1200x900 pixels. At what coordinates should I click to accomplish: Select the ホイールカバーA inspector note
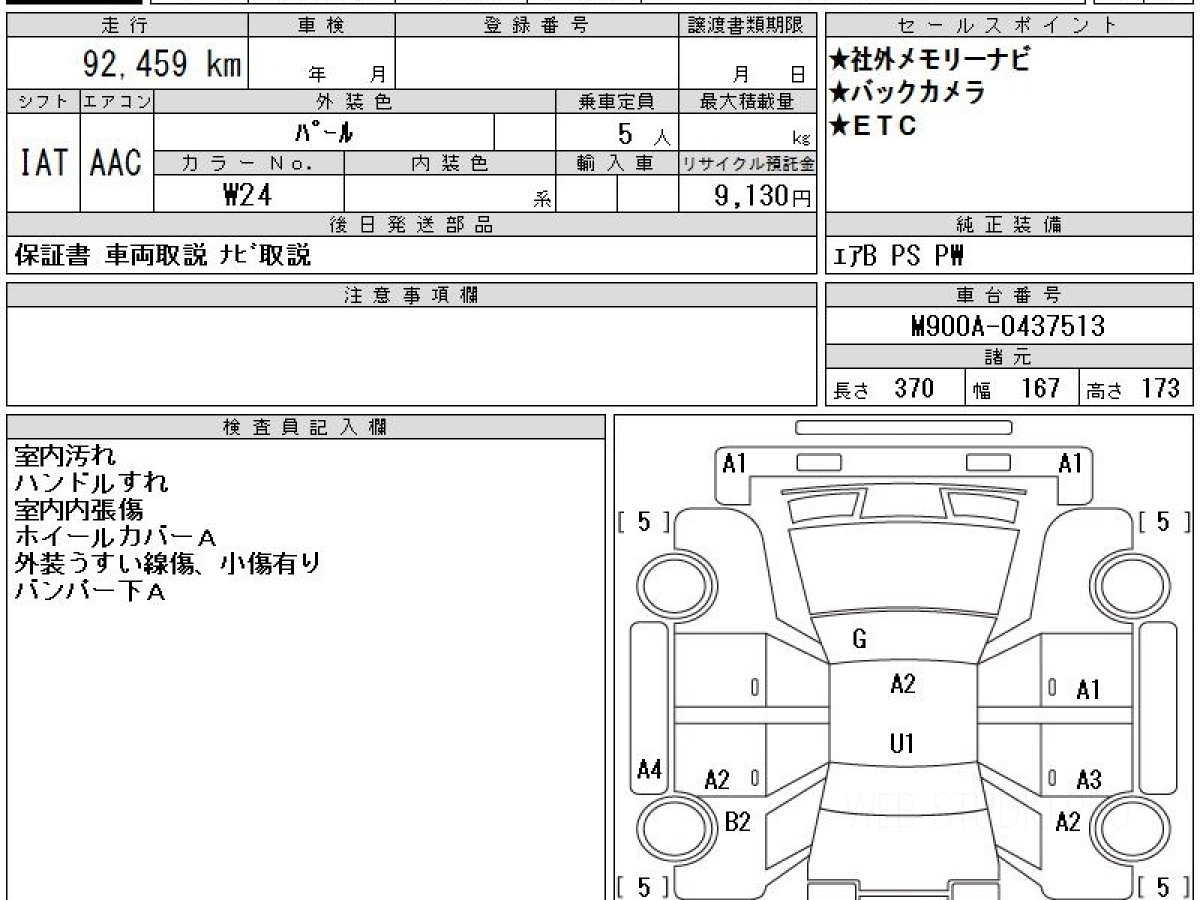[x=115, y=538]
